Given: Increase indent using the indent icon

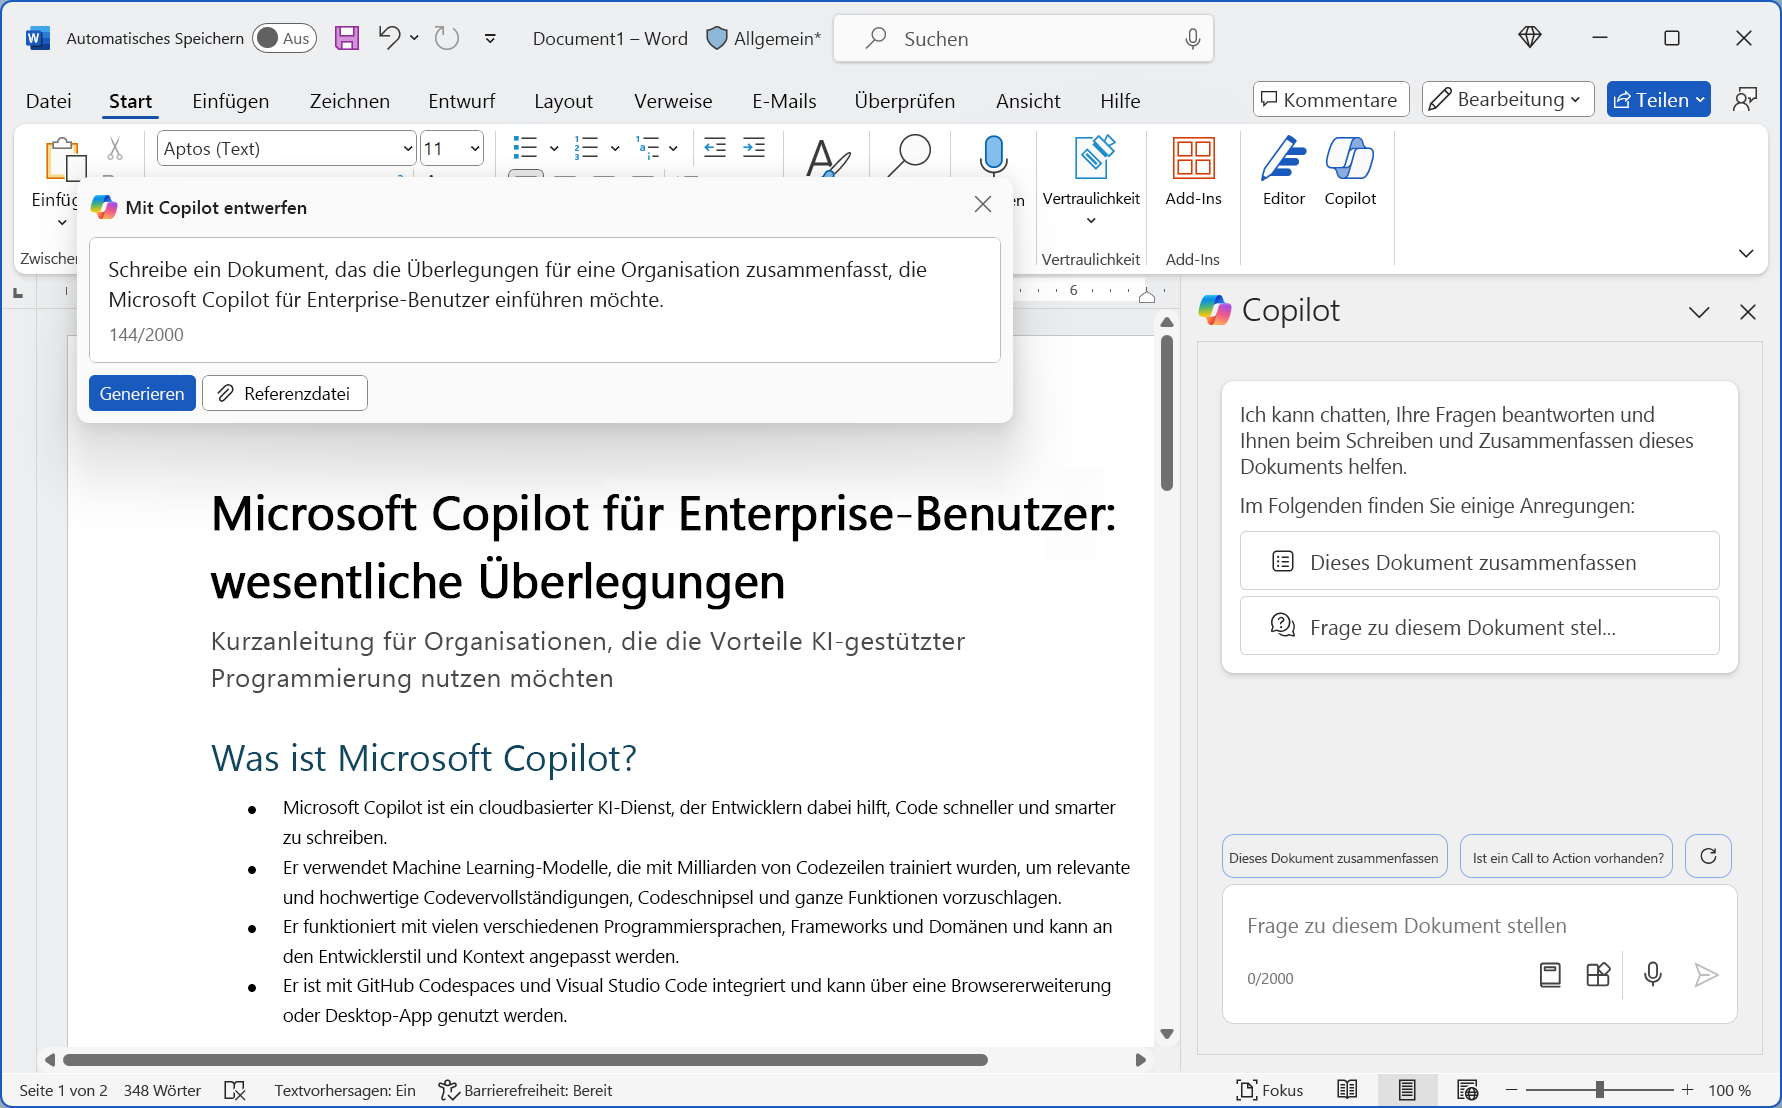Looking at the screenshot, I should pyautogui.click(x=754, y=148).
